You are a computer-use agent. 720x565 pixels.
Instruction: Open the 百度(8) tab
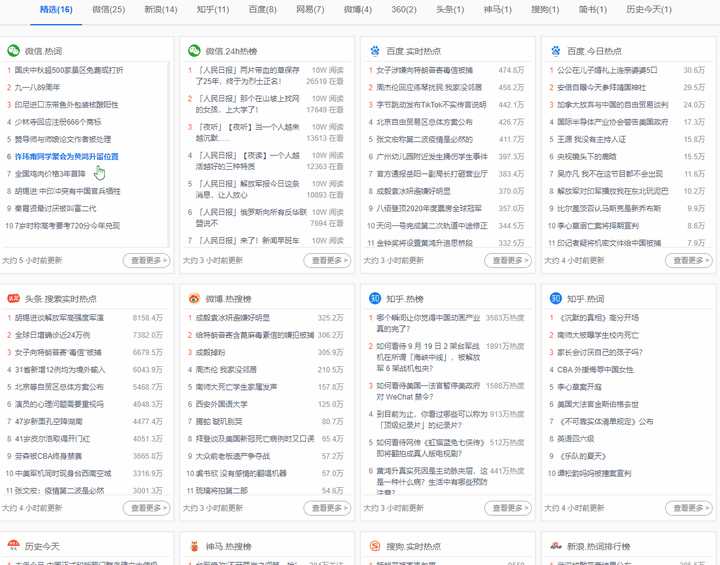point(263,10)
